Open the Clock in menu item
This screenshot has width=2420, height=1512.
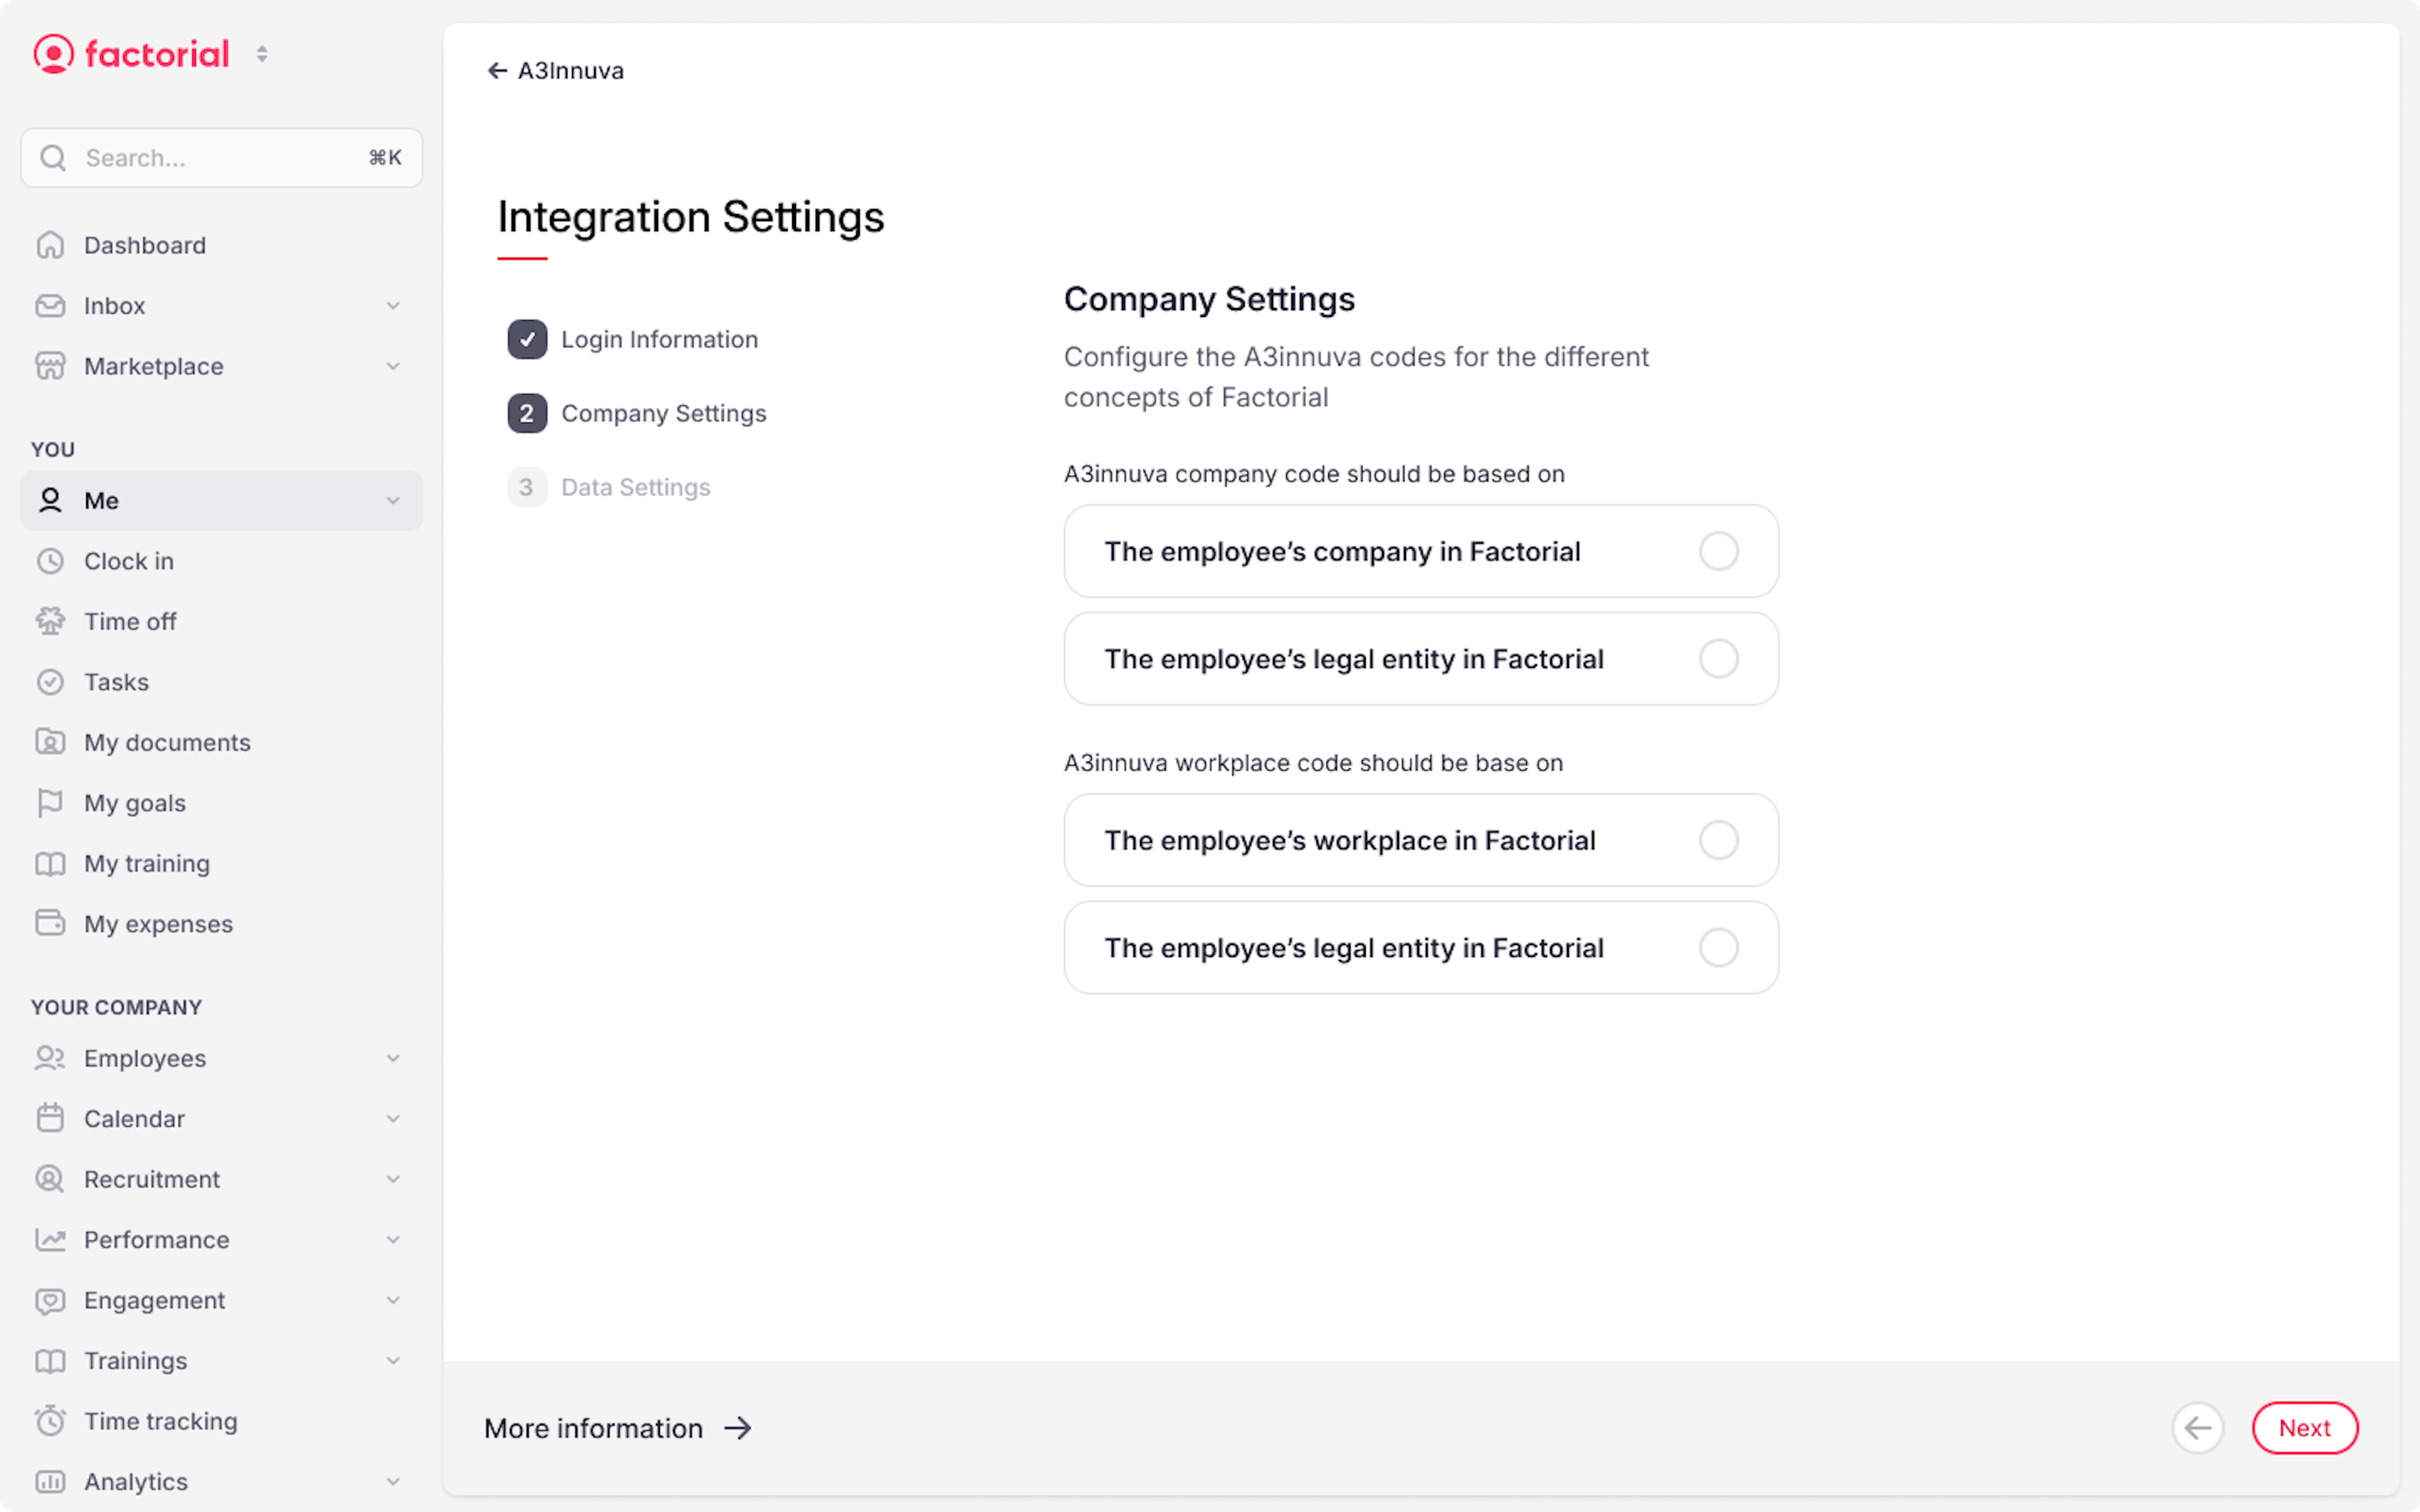(x=221, y=561)
